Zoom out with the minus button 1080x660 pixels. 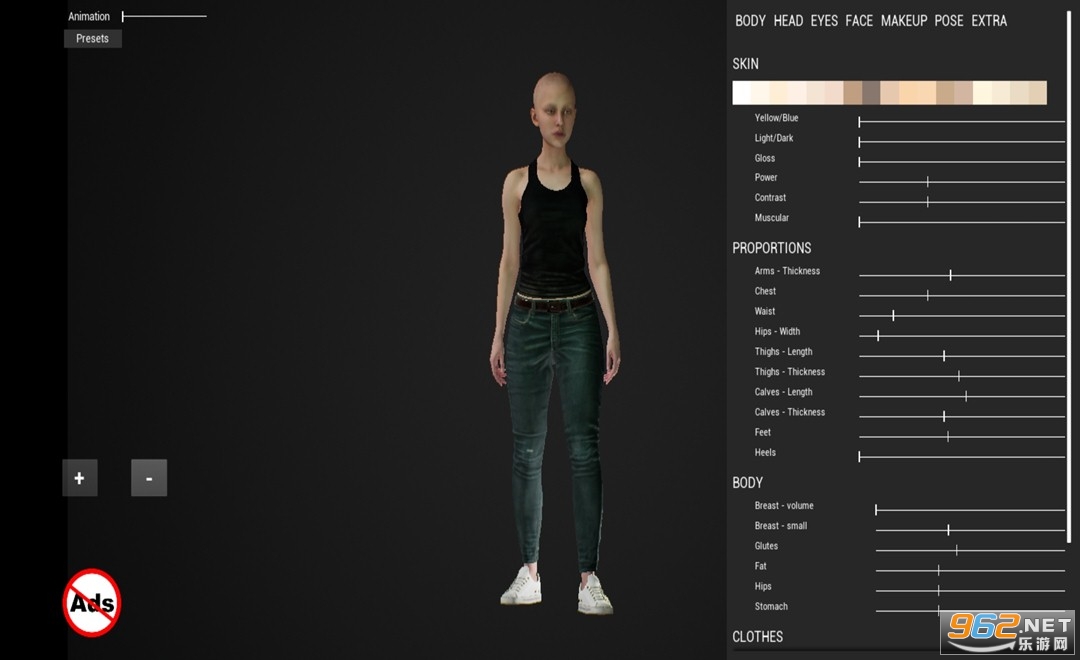pyautogui.click(x=149, y=478)
